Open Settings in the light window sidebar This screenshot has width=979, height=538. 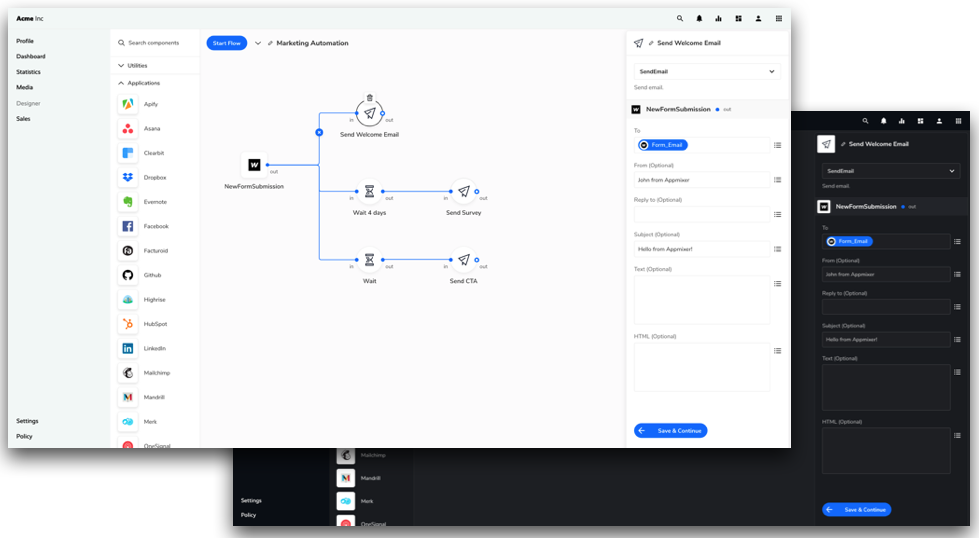coord(27,421)
